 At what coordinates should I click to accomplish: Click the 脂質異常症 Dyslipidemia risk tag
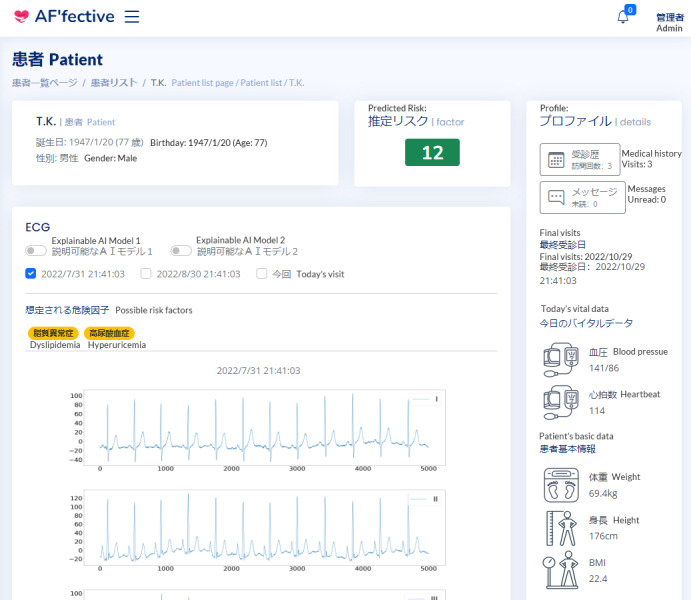pos(53,333)
